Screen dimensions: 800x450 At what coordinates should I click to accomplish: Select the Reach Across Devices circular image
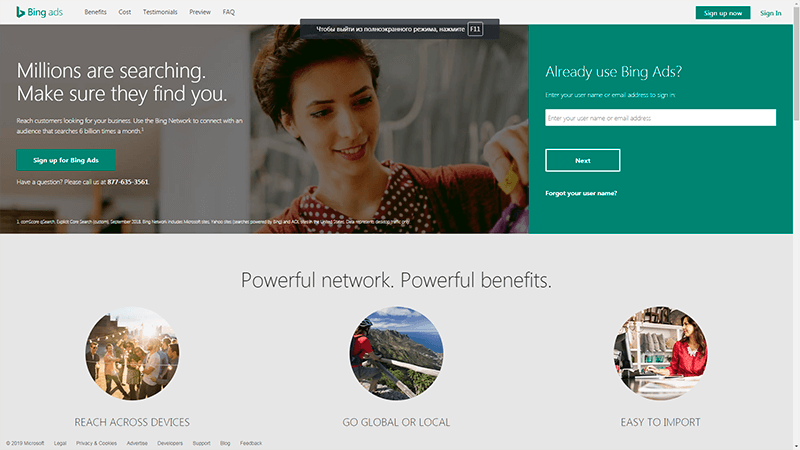click(132, 353)
